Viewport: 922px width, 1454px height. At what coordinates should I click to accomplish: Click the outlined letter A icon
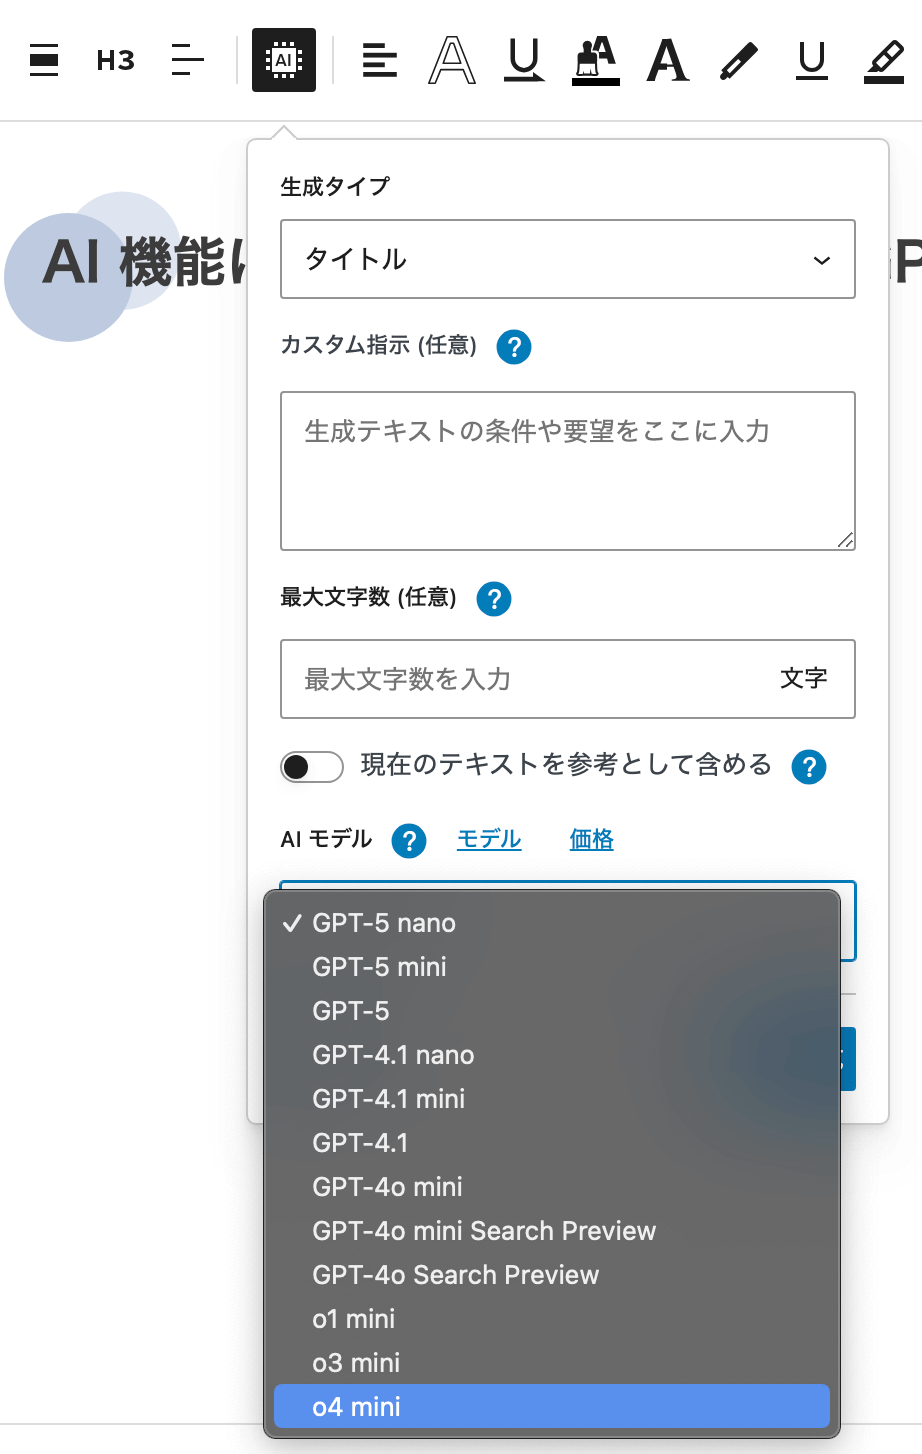tap(452, 60)
